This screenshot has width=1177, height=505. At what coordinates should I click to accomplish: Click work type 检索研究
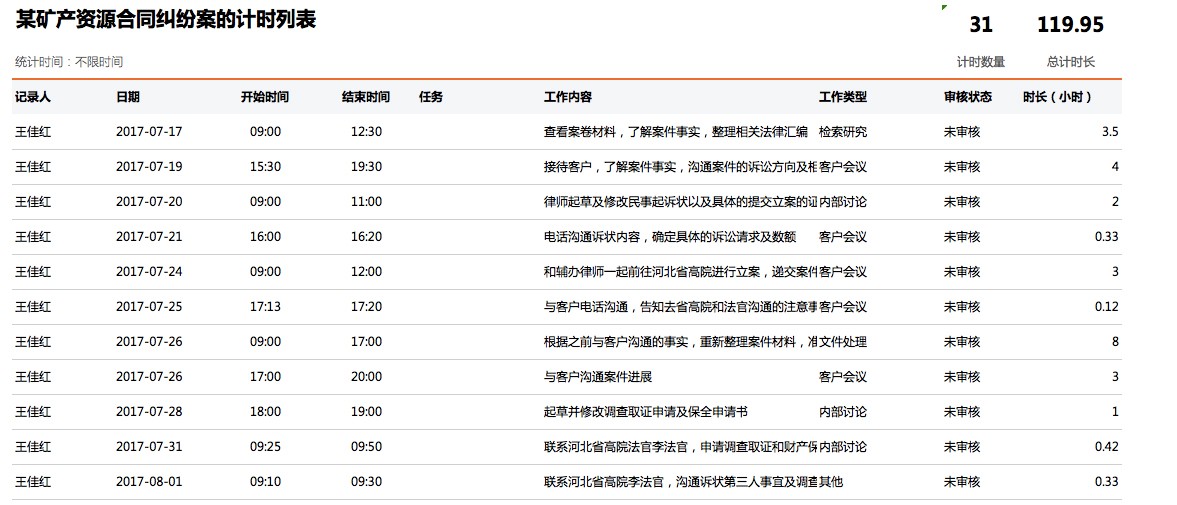(x=843, y=132)
